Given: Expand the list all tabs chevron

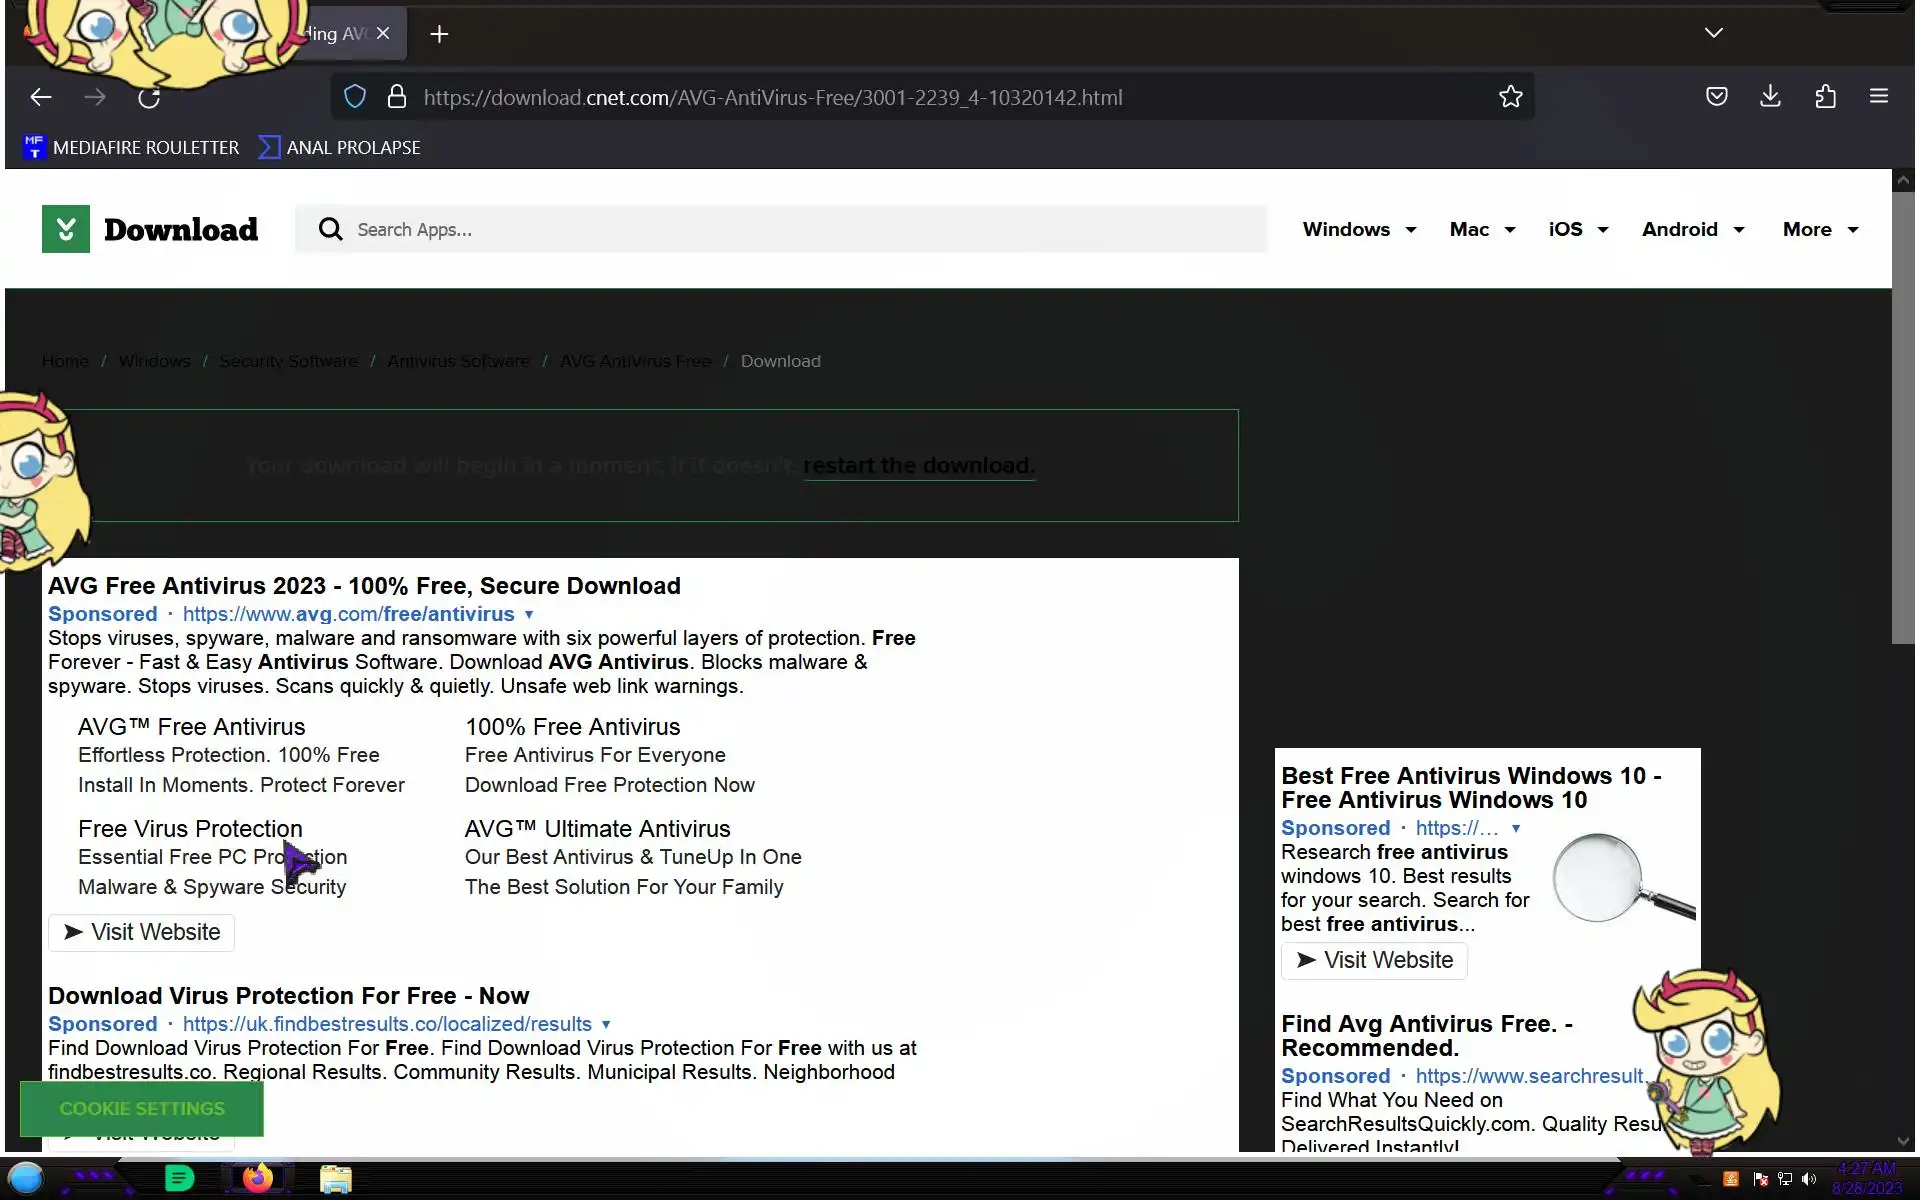Looking at the screenshot, I should coord(1713,33).
